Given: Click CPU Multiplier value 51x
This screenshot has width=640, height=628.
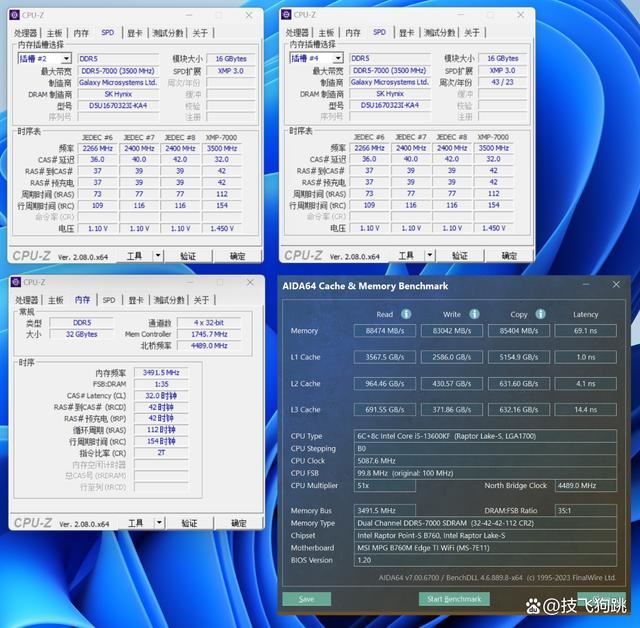Looking at the screenshot, I should click(x=384, y=486).
